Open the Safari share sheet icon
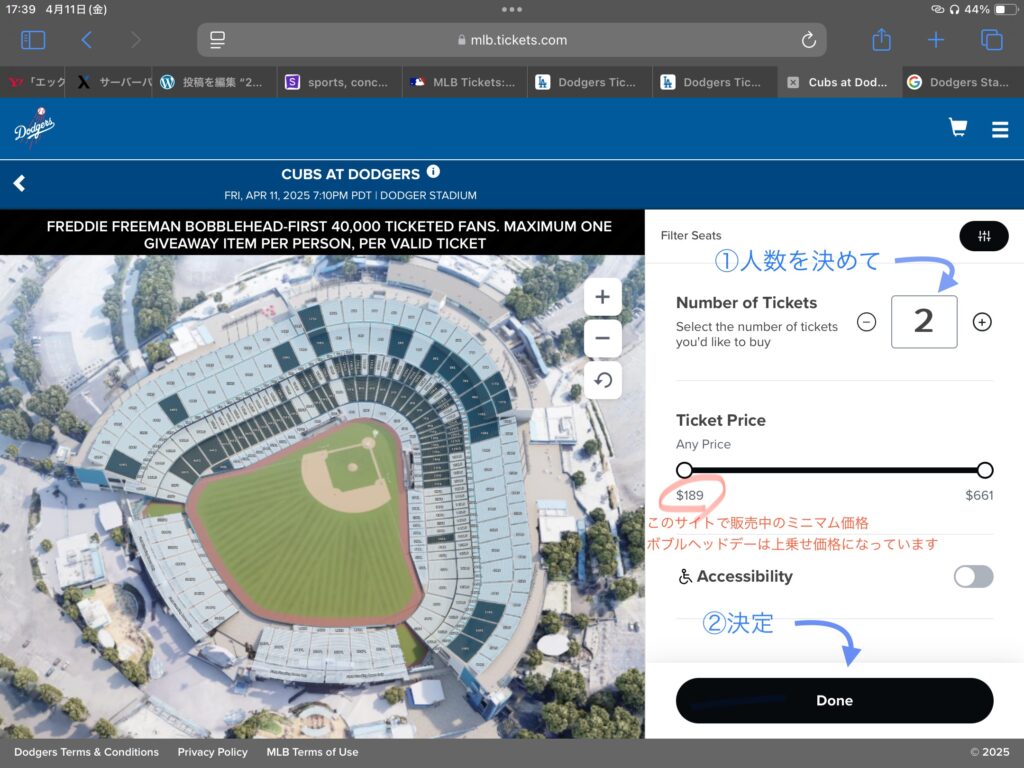Viewport: 1024px width, 768px height. tap(882, 39)
